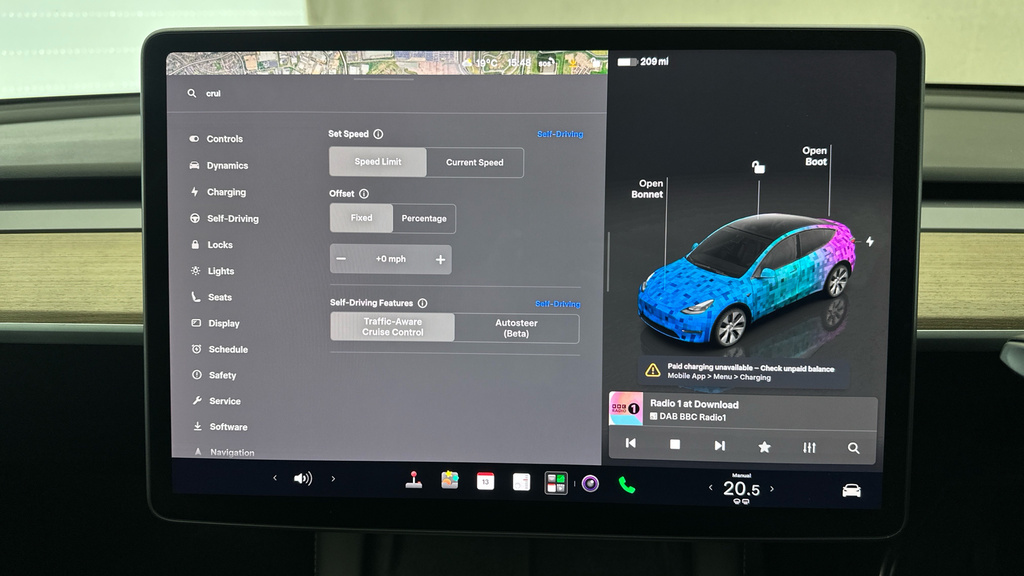The image size is (1024, 576).
Task: Open Self-Driving in the sidebar
Action: pyautogui.click(x=224, y=218)
